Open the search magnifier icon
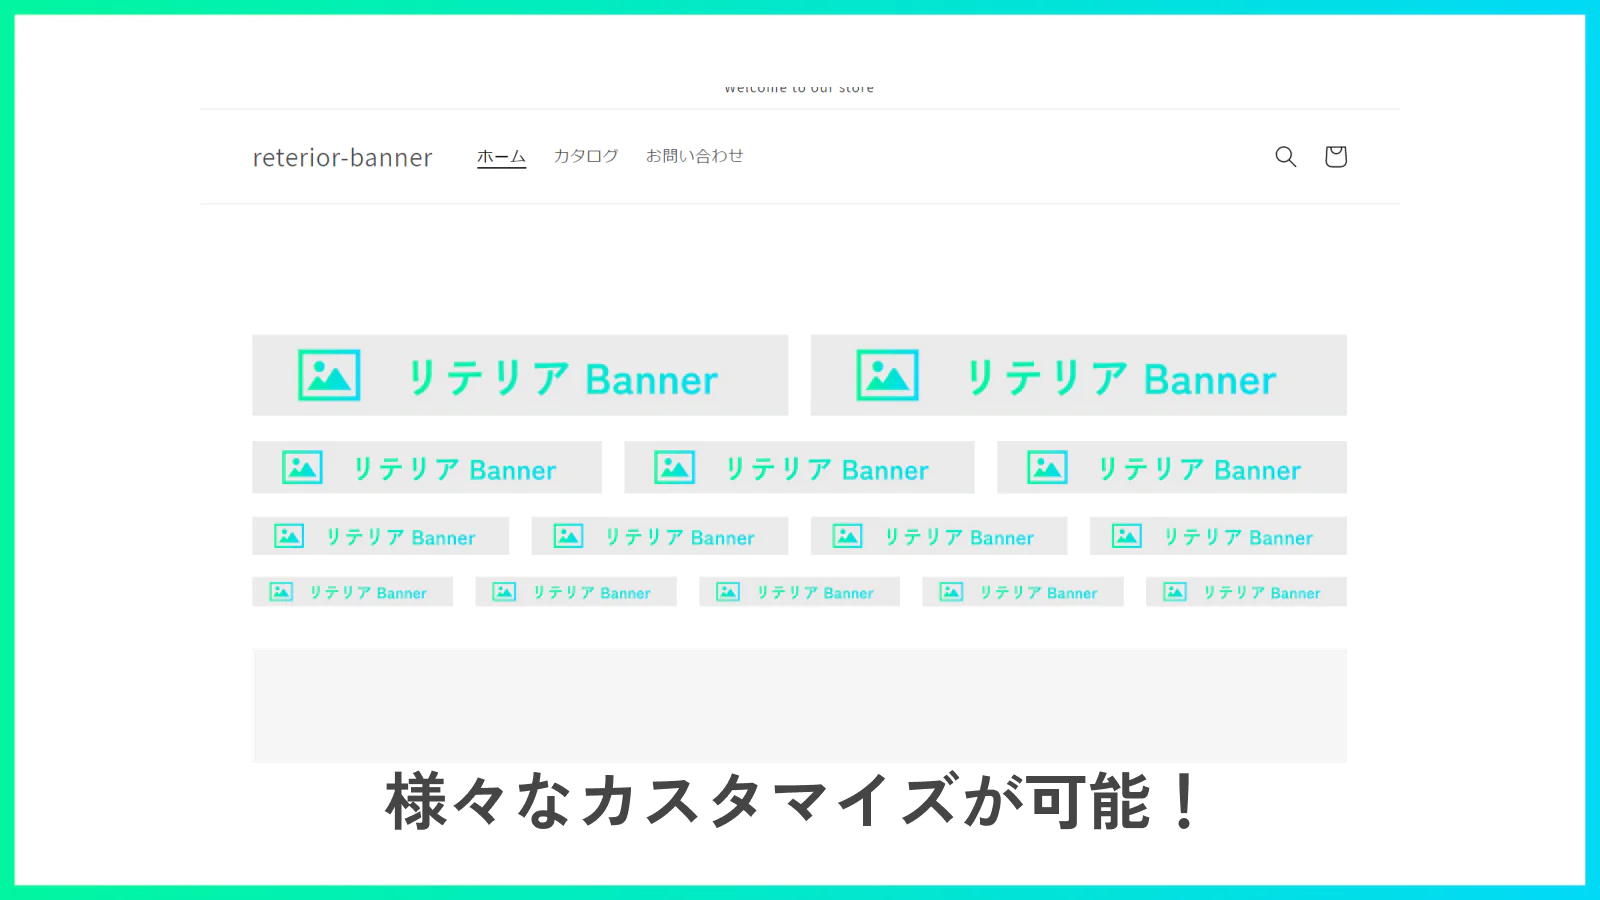The height and width of the screenshot is (900, 1600). click(1285, 157)
